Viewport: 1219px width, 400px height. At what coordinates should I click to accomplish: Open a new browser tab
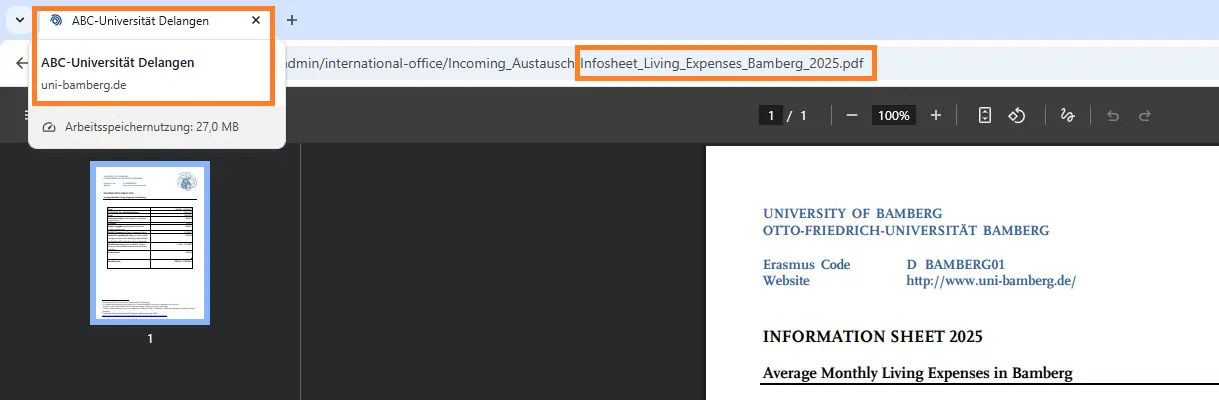pyautogui.click(x=292, y=20)
